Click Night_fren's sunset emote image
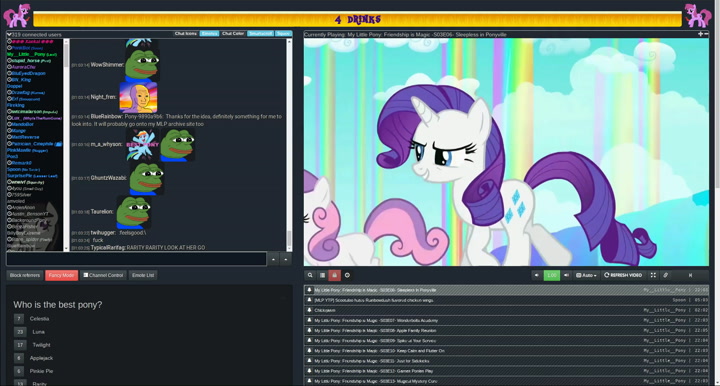 tap(138, 97)
